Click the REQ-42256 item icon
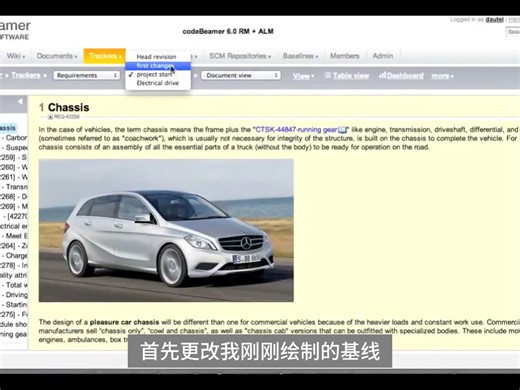The image size is (520, 390). pyautogui.click(x=50, y=117)
